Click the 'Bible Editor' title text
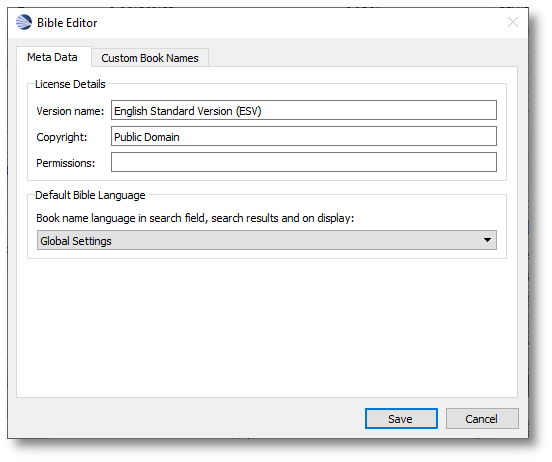The width and height of the screenshot is (552, 462). click(67, 23)
